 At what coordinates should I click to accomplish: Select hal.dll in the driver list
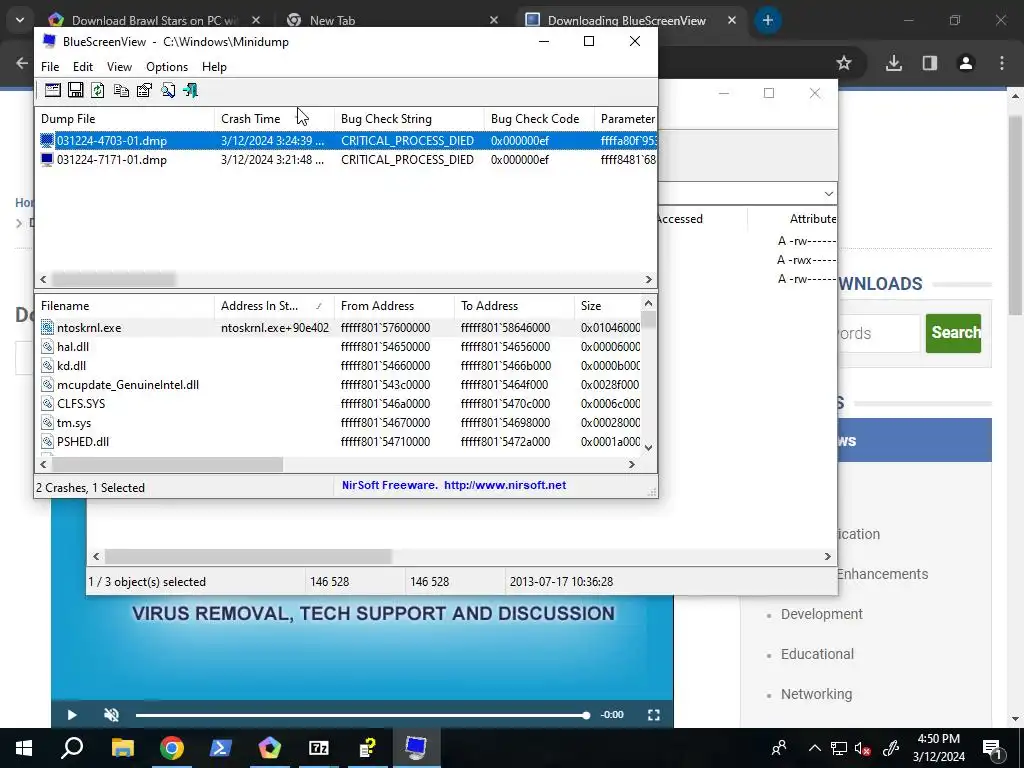[x=340, y=347]
